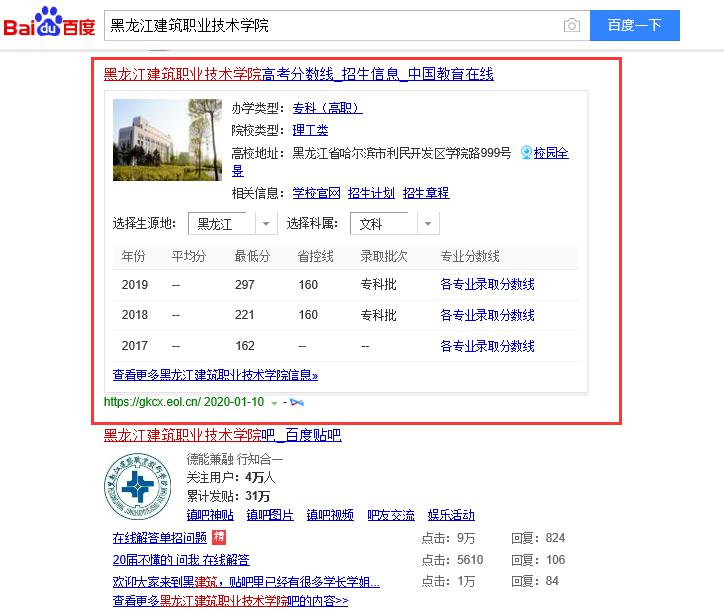Click the 最低分 column header
Screen dimensions: 724x610
pos(252,256)
